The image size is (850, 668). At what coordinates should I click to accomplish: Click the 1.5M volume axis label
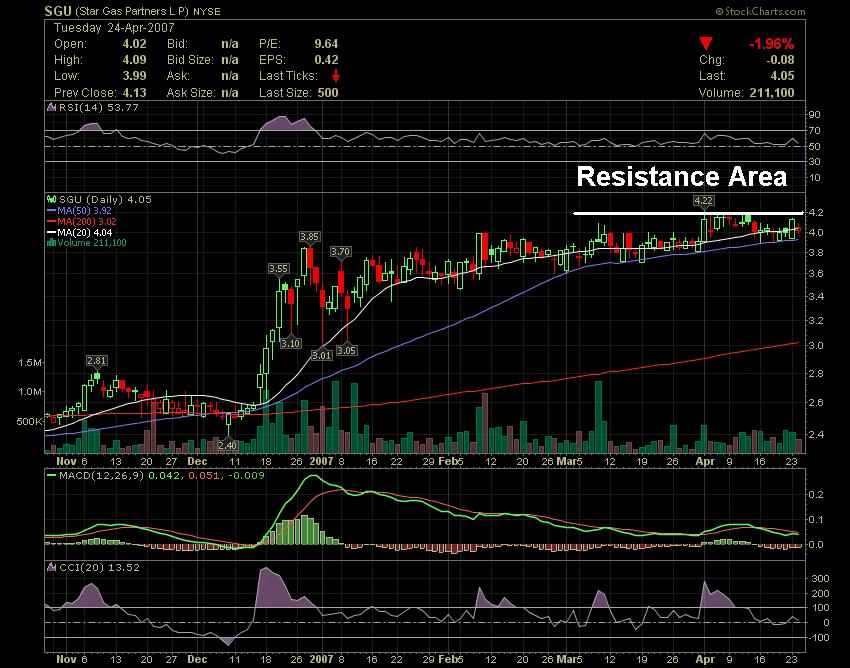tap(30, 362)
